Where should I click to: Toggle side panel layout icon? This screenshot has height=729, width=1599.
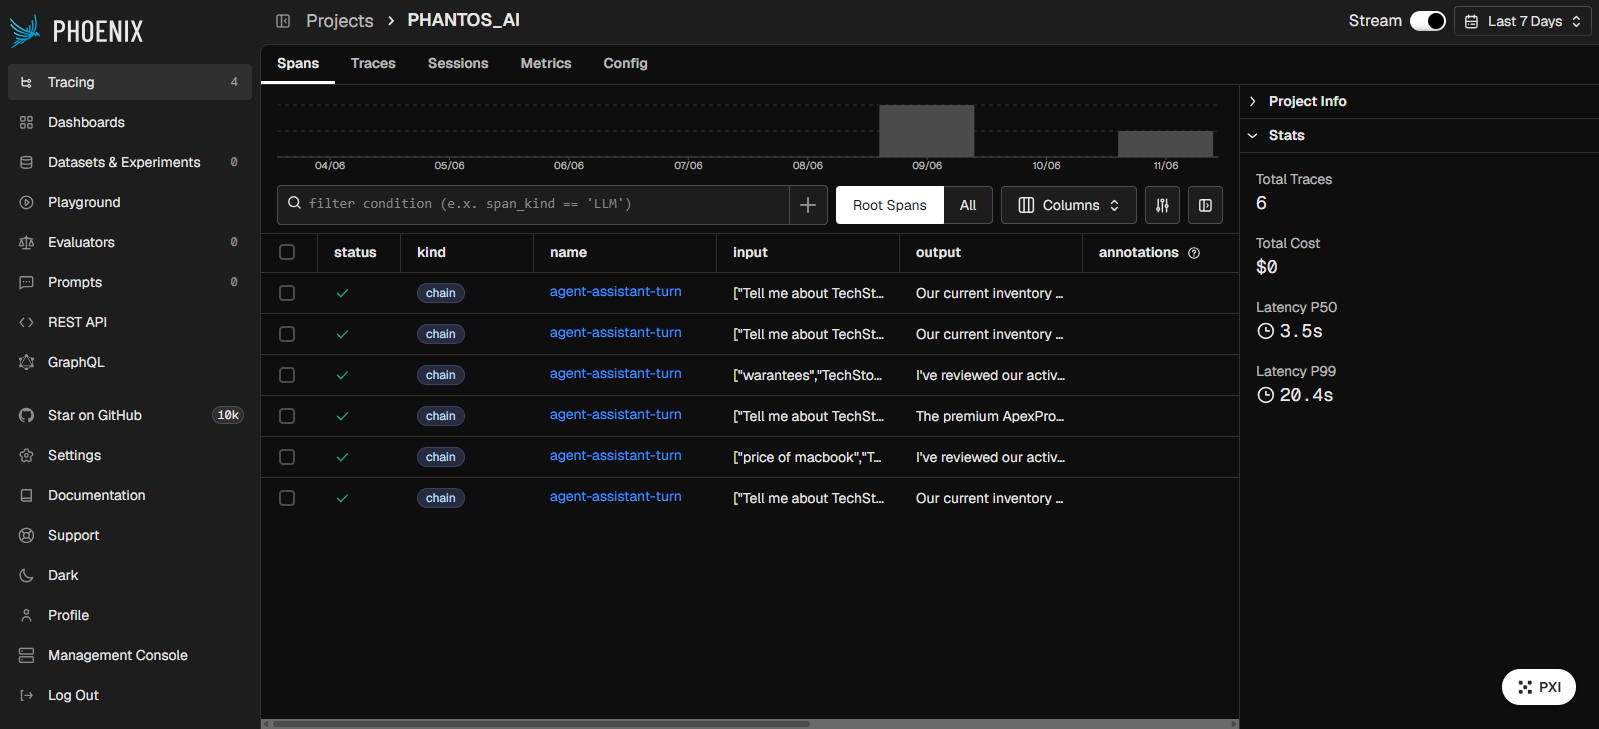pos(1205,205)
